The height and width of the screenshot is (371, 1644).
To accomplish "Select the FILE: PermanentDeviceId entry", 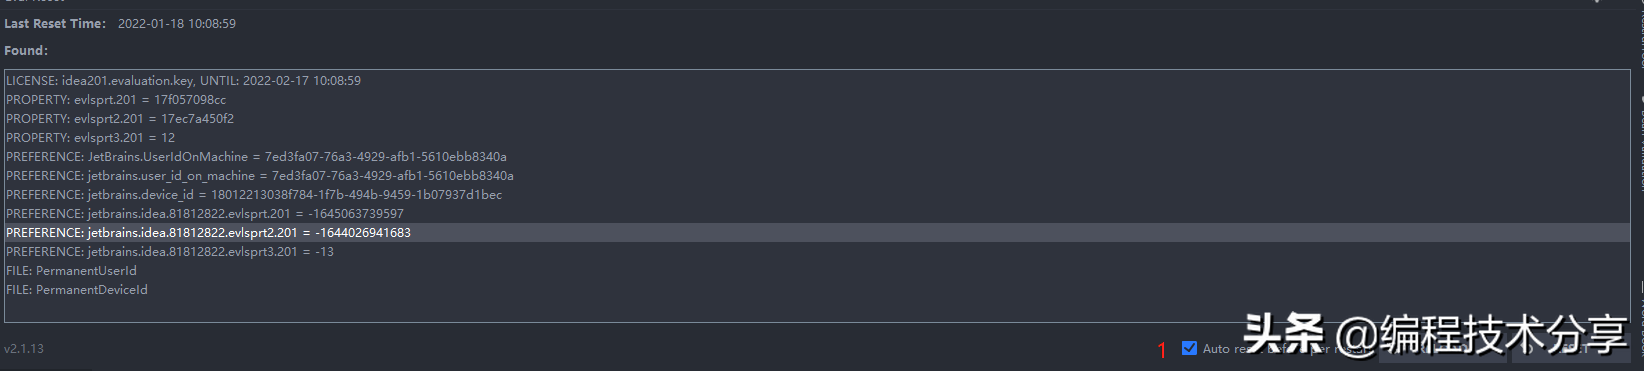I will (x=77, y=289).
